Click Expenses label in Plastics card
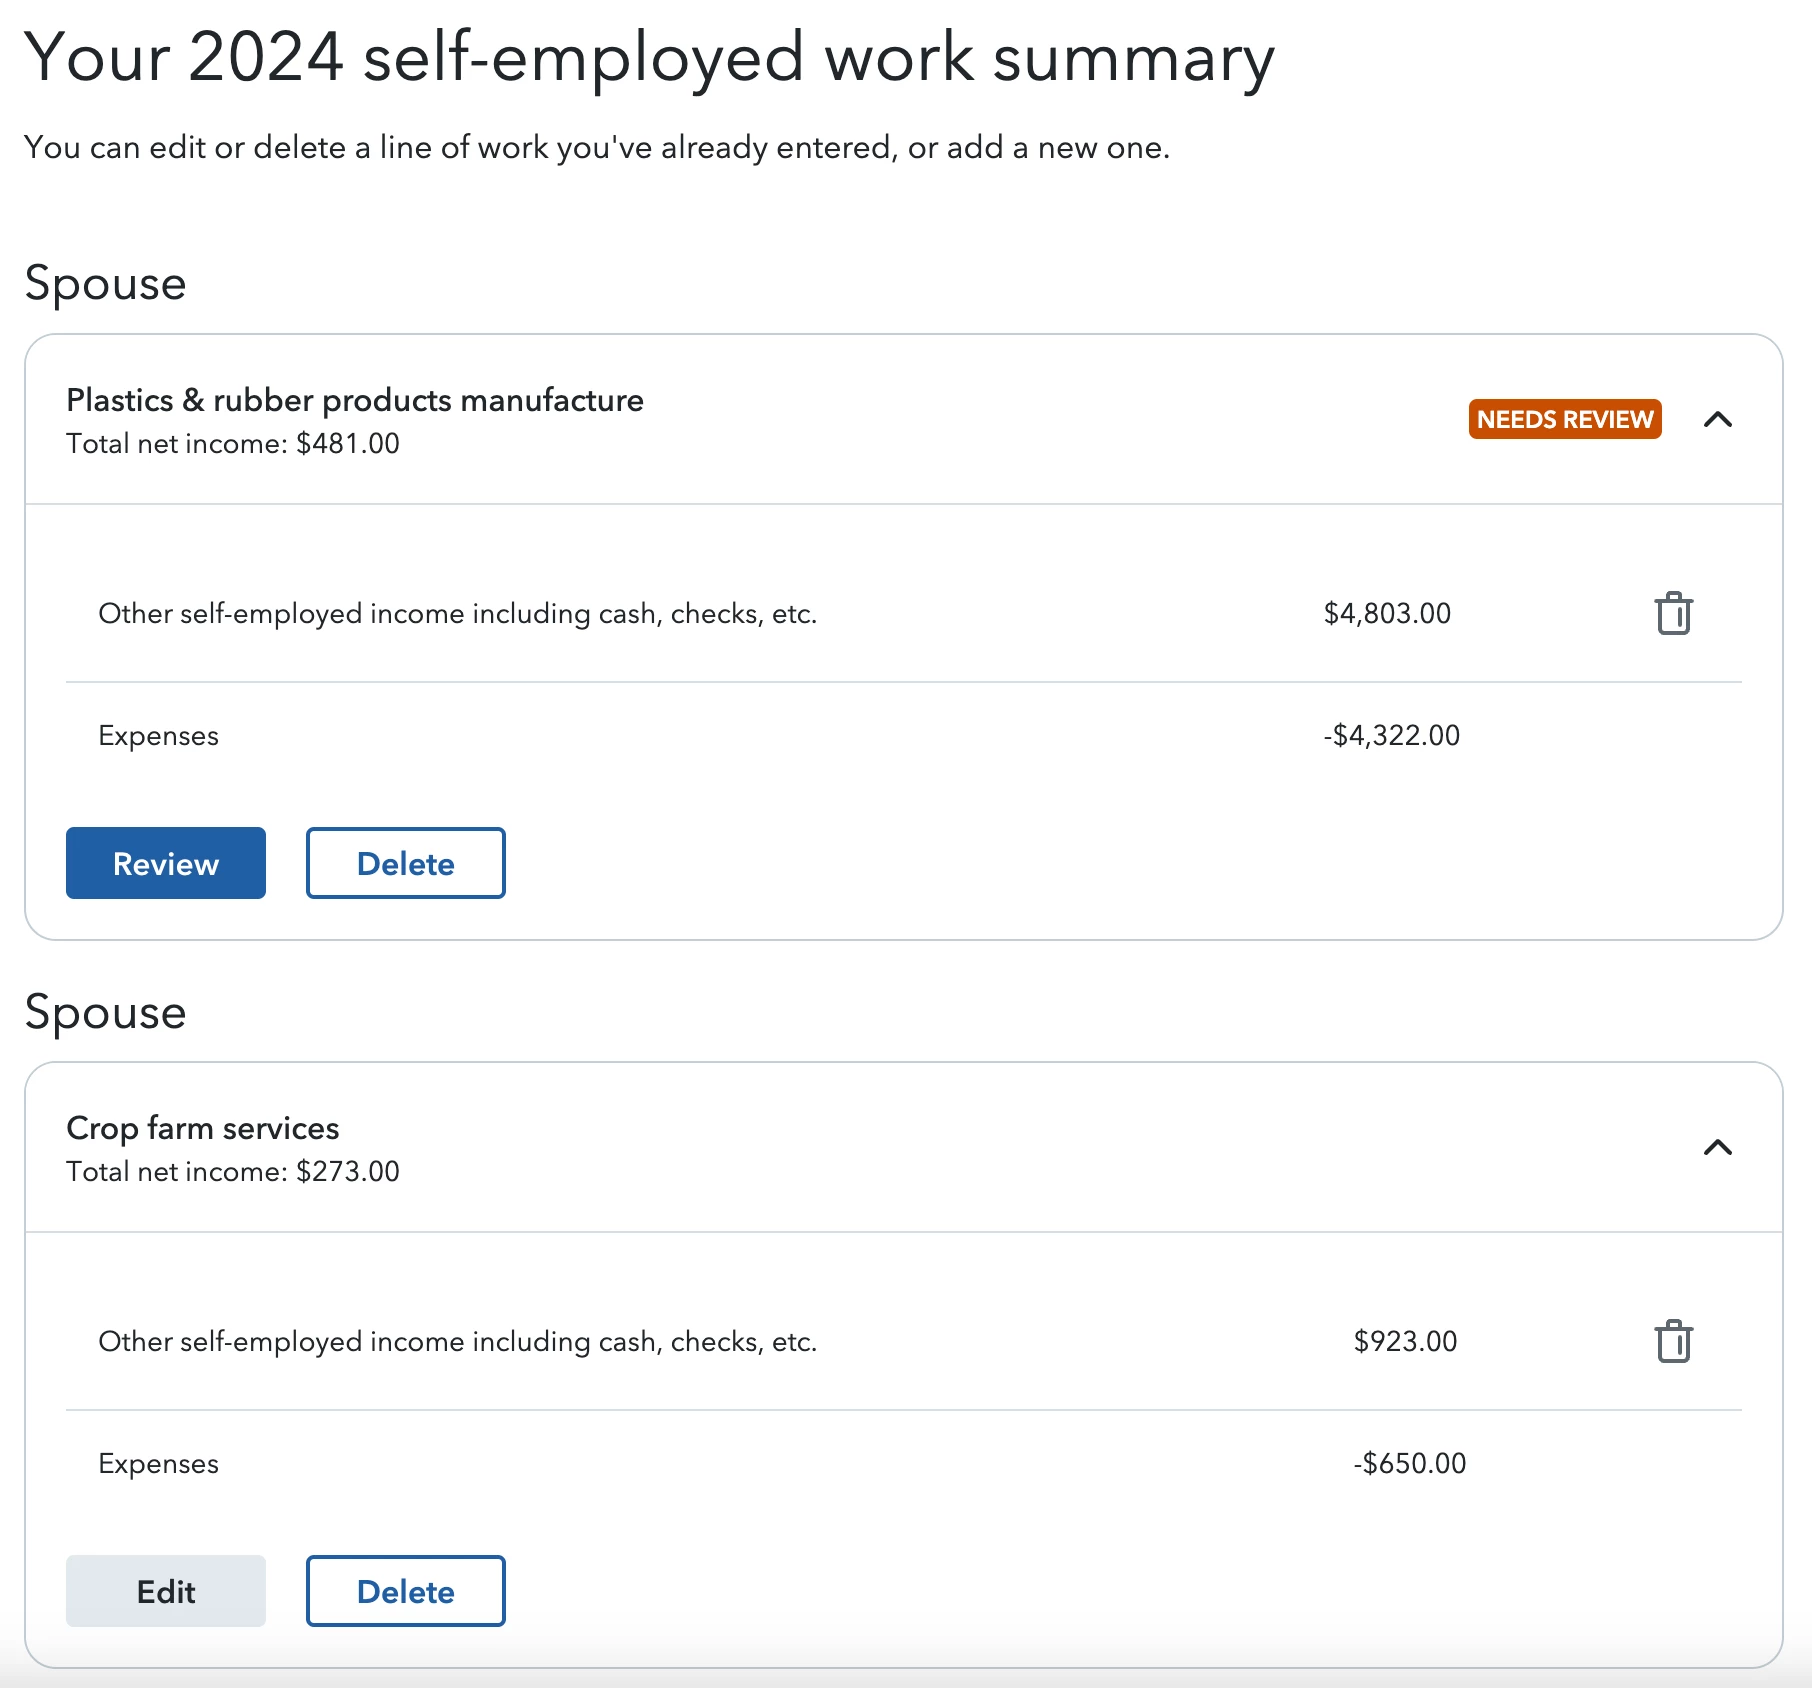The width and height of the screenshot is (1812, 1688). point(158,736)
